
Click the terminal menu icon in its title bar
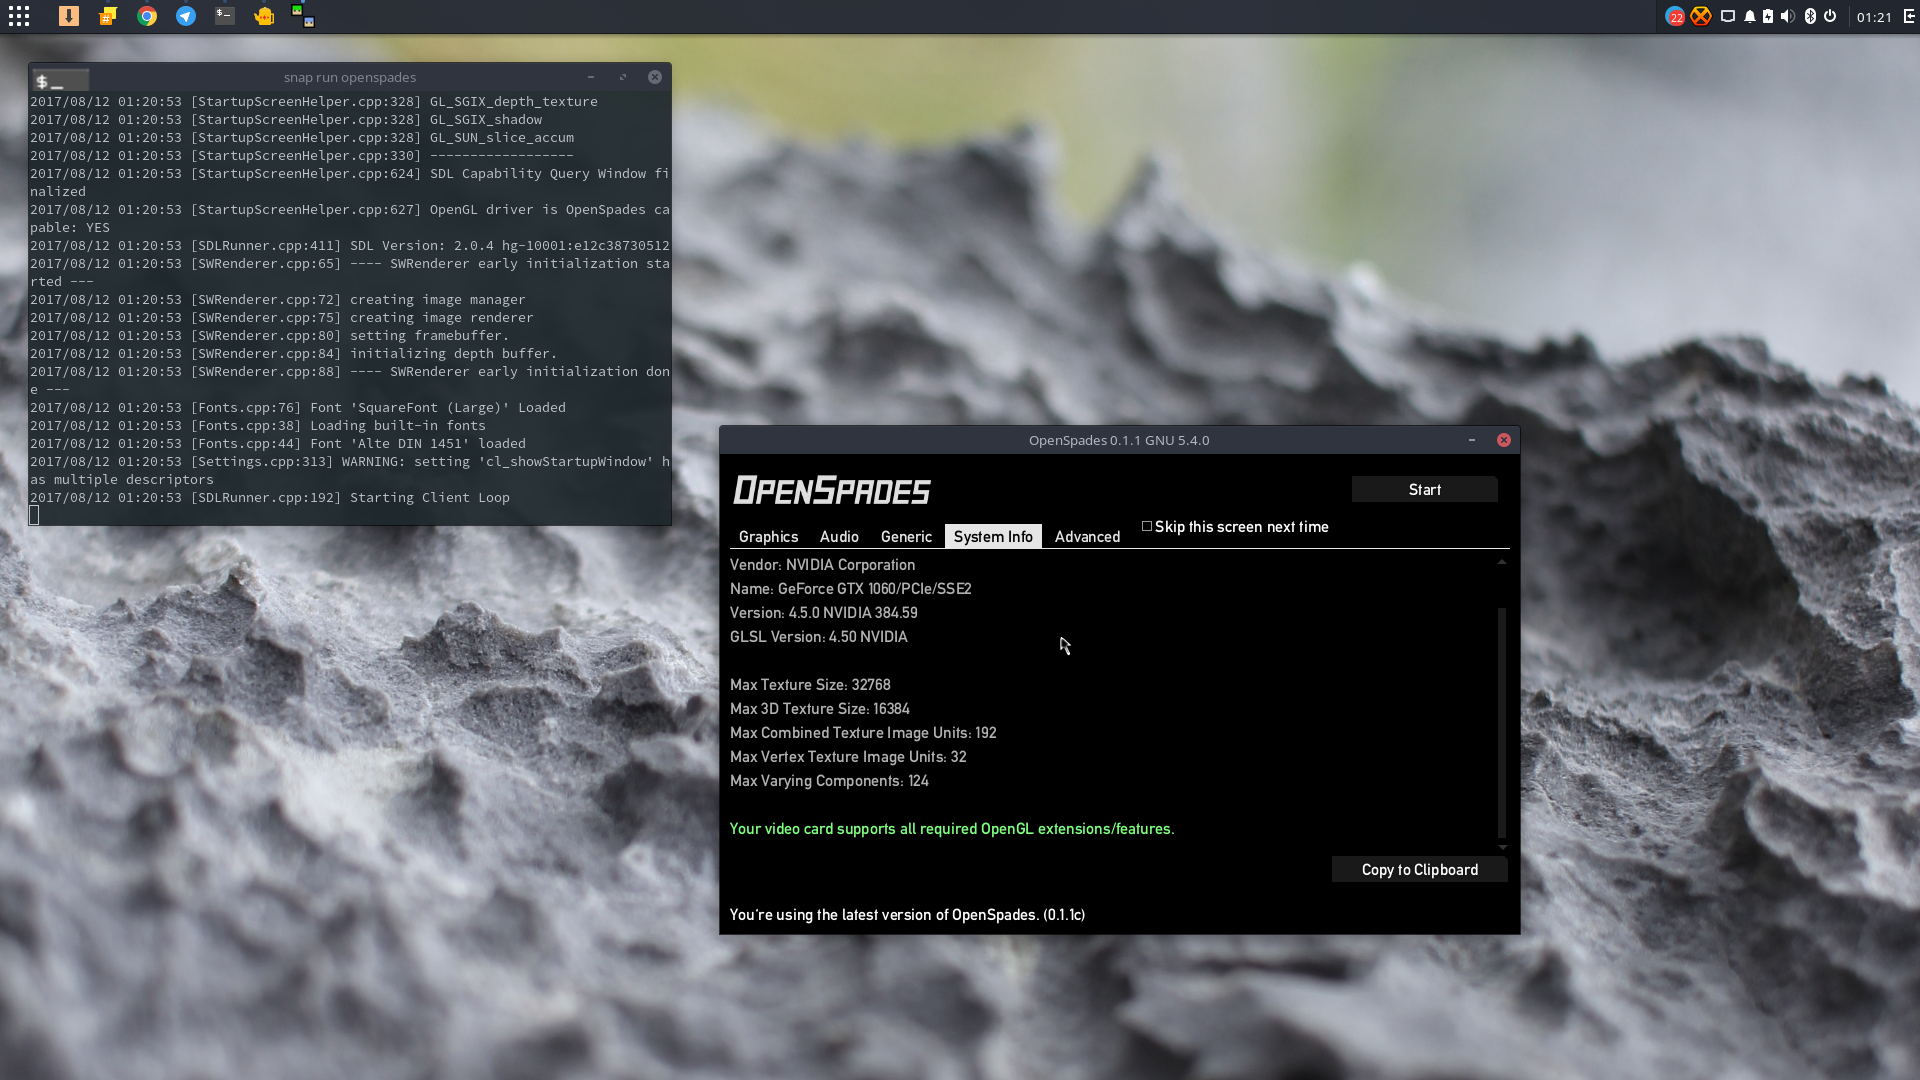(60, 79)
